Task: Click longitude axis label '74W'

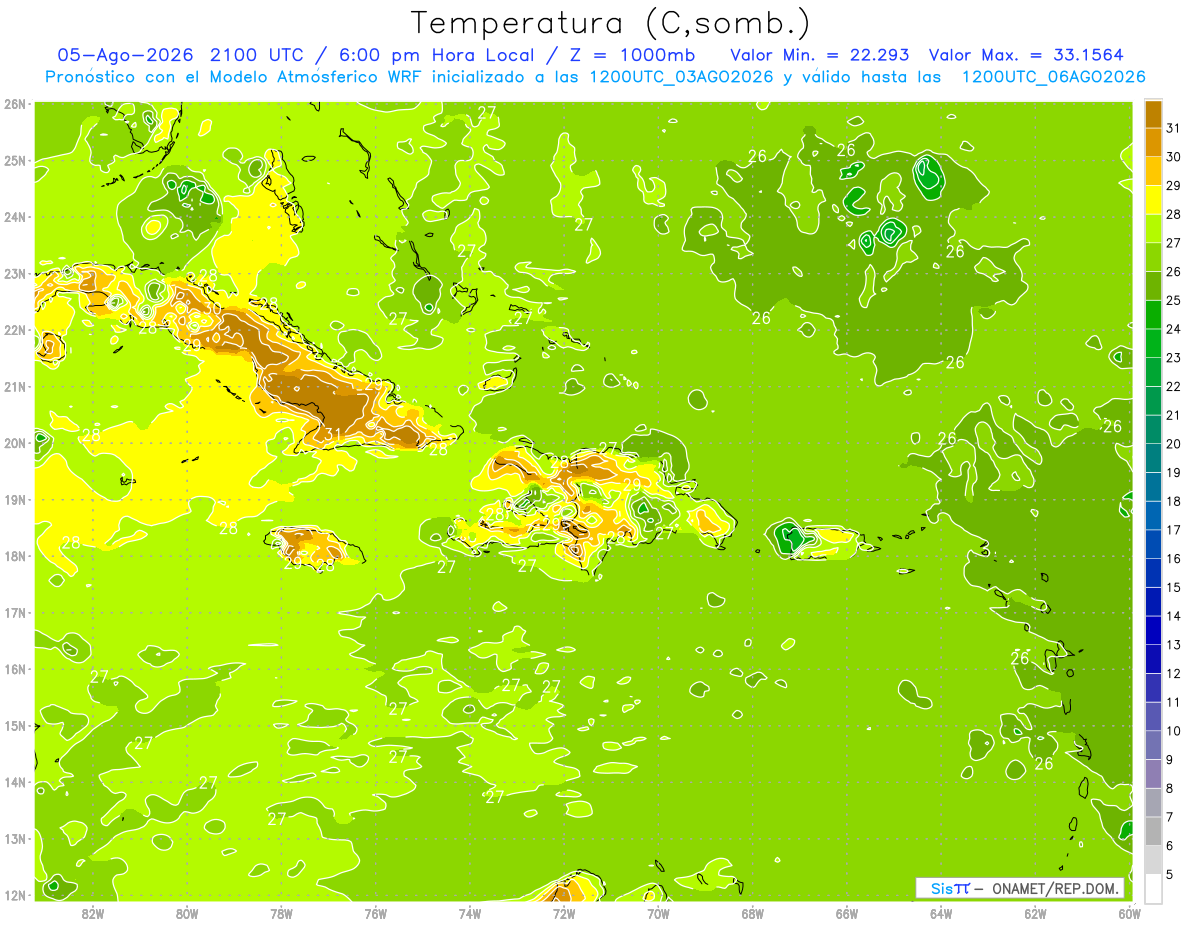Action: pos(469,913)
